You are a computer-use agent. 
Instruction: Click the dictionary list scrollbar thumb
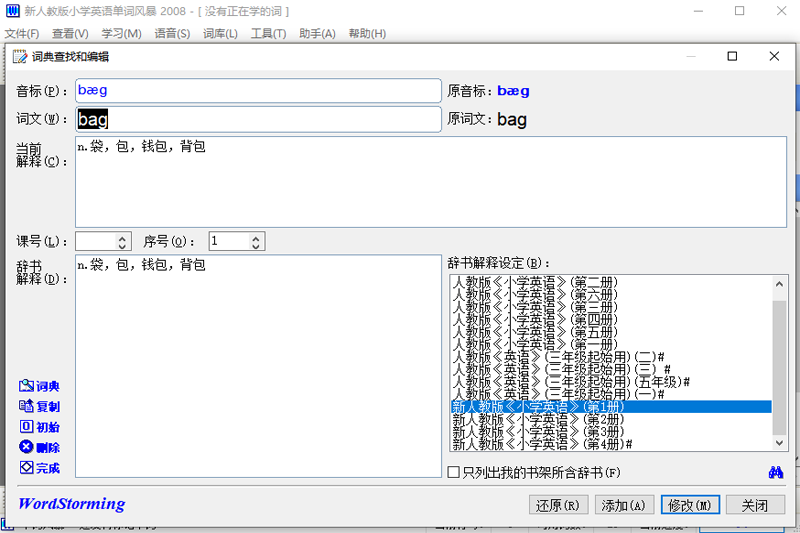click(x=779, y=367)
